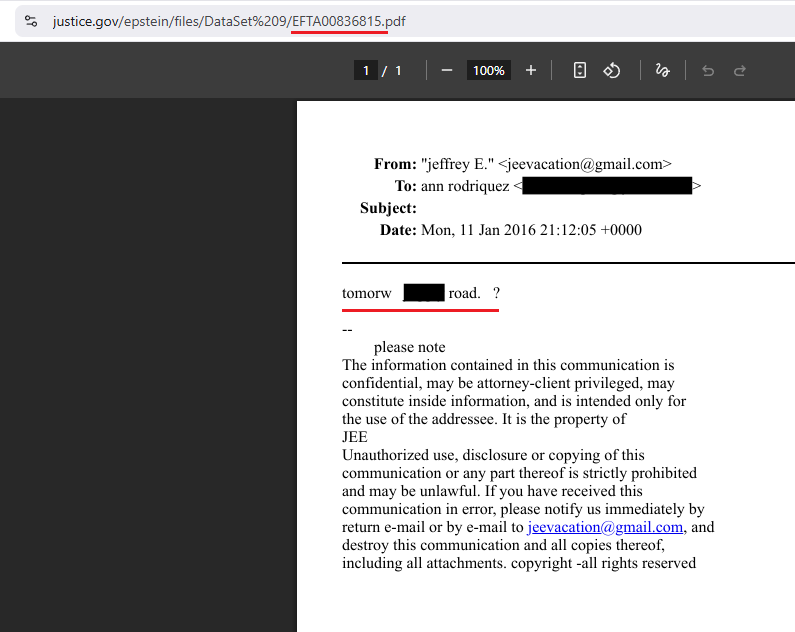The width and height of the screenshot is (795, 632).
Task: Click the word "tomorw" in message body
Action: click(367, 293)
